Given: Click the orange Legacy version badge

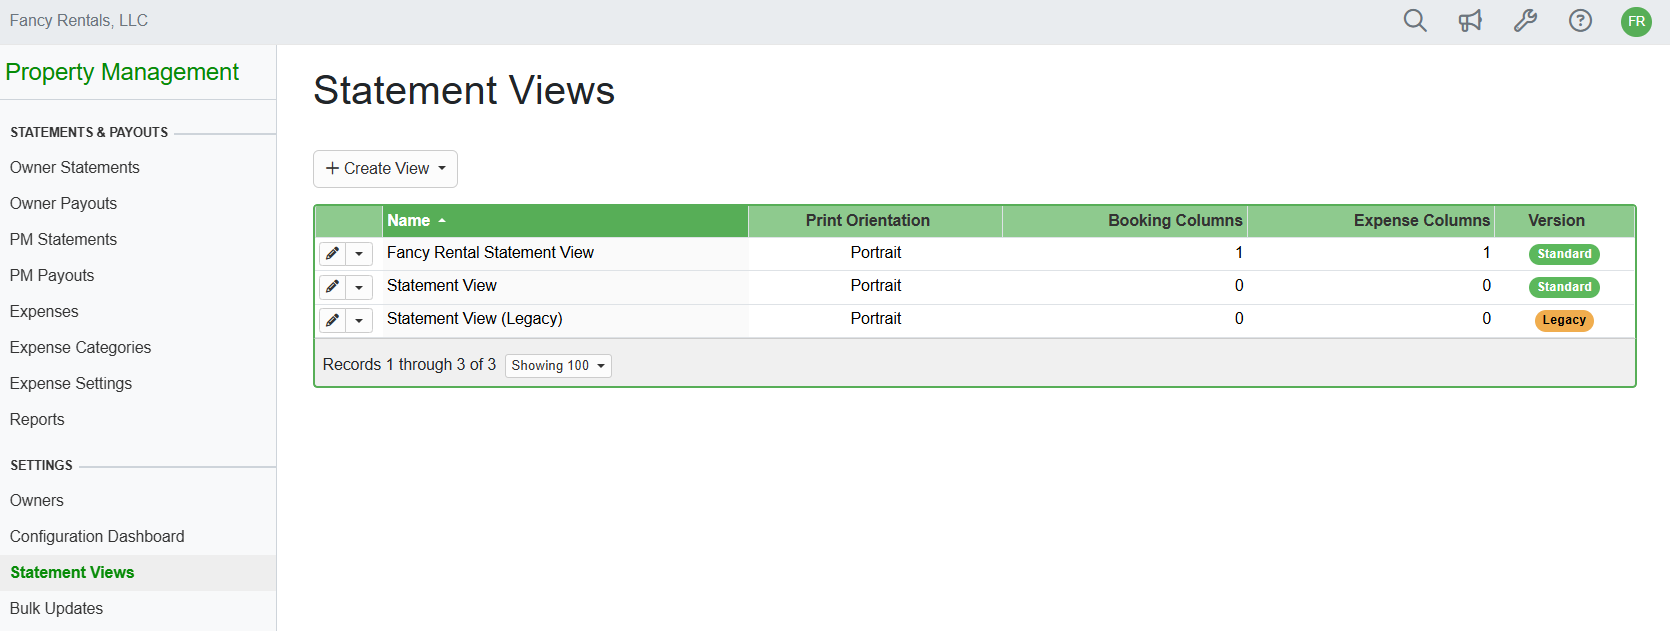Looking at the screenshot, I should [1564, 320].
